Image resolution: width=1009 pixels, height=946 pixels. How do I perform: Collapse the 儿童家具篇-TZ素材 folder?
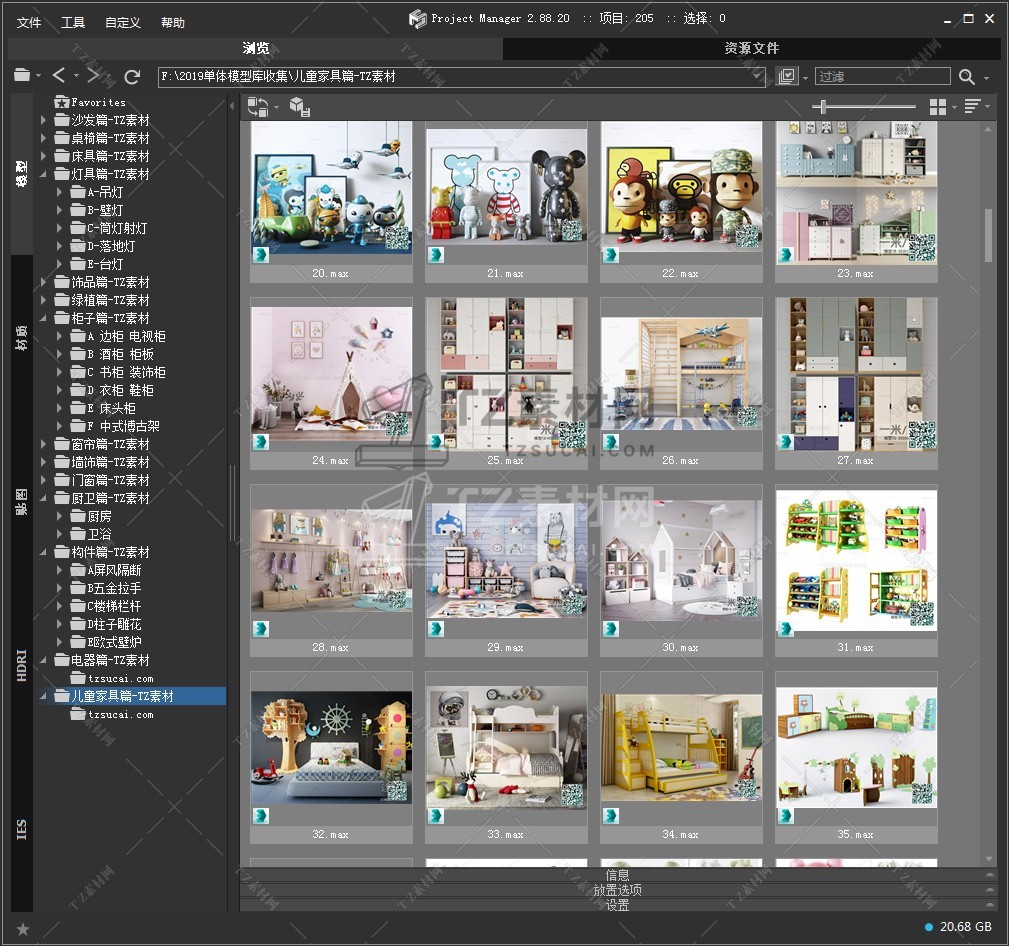pos(43,696)
